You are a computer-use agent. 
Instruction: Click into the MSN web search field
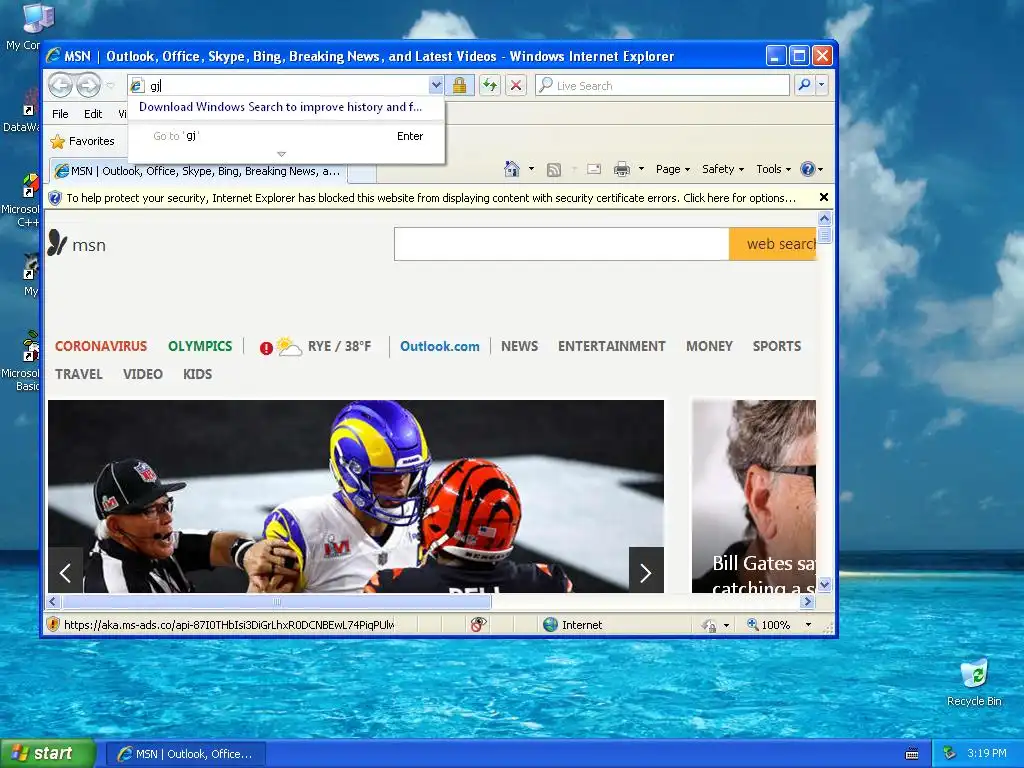click(562, 244)
